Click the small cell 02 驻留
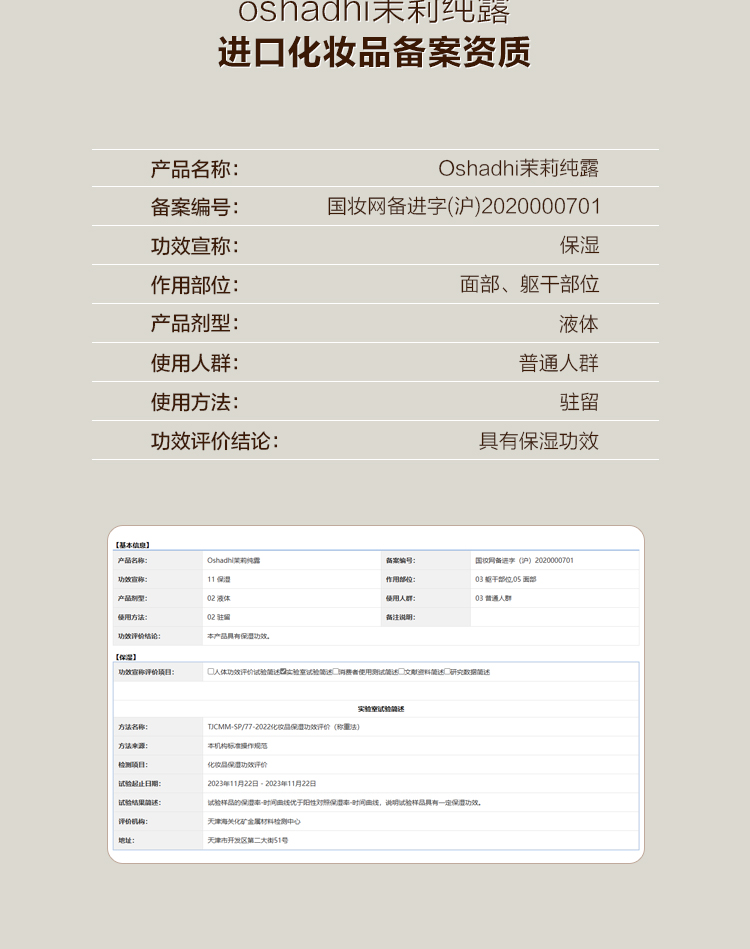Image resolution: width=750 pixels, height=949 pixels. click(219, 617)
